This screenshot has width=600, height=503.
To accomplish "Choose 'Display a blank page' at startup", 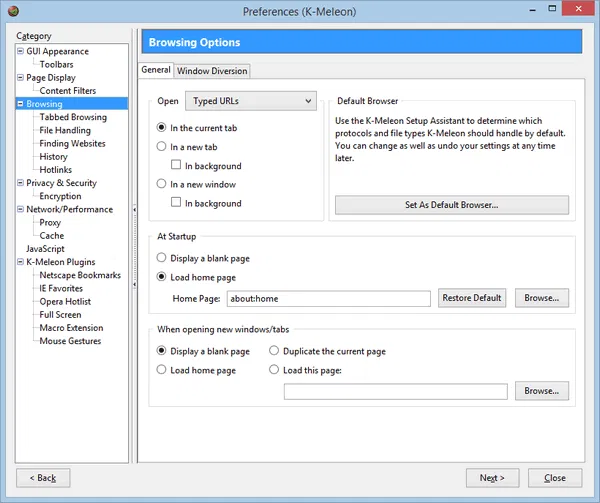I will 163,258.
